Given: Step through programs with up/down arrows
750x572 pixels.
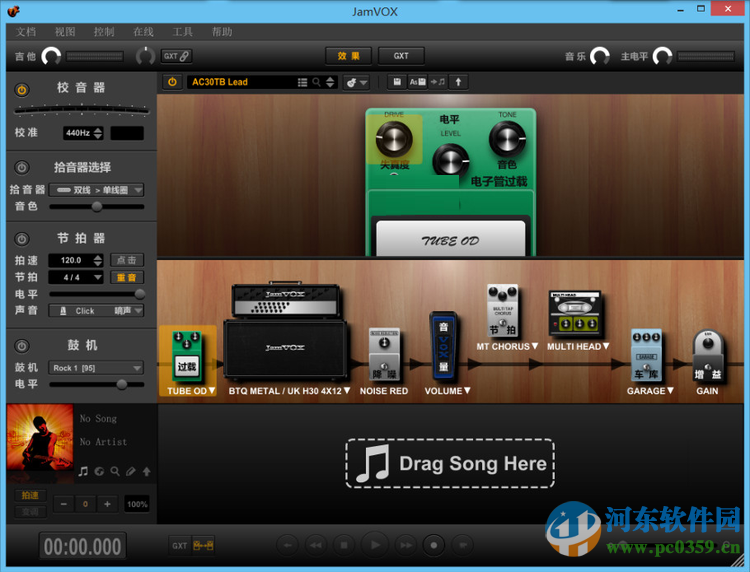Looking at the screenshot, I should click(x=330, y=82).
